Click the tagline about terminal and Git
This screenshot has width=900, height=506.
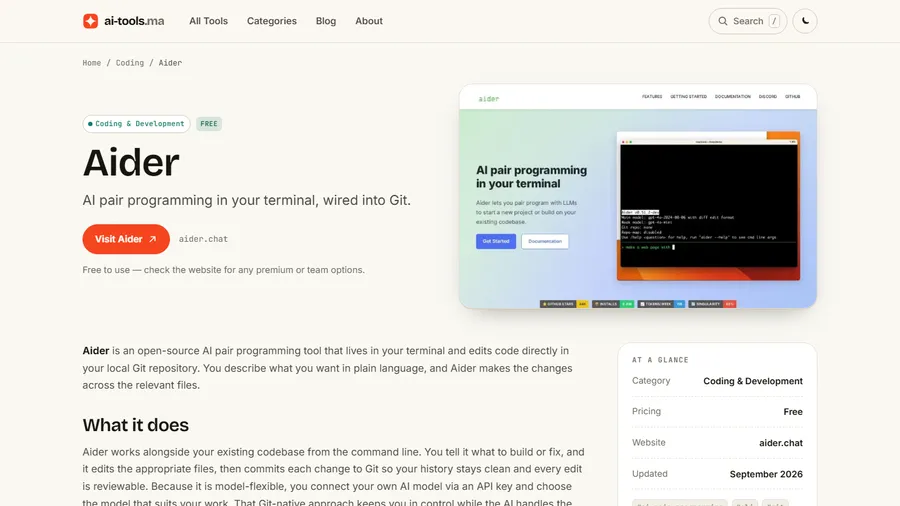[246, 200]
